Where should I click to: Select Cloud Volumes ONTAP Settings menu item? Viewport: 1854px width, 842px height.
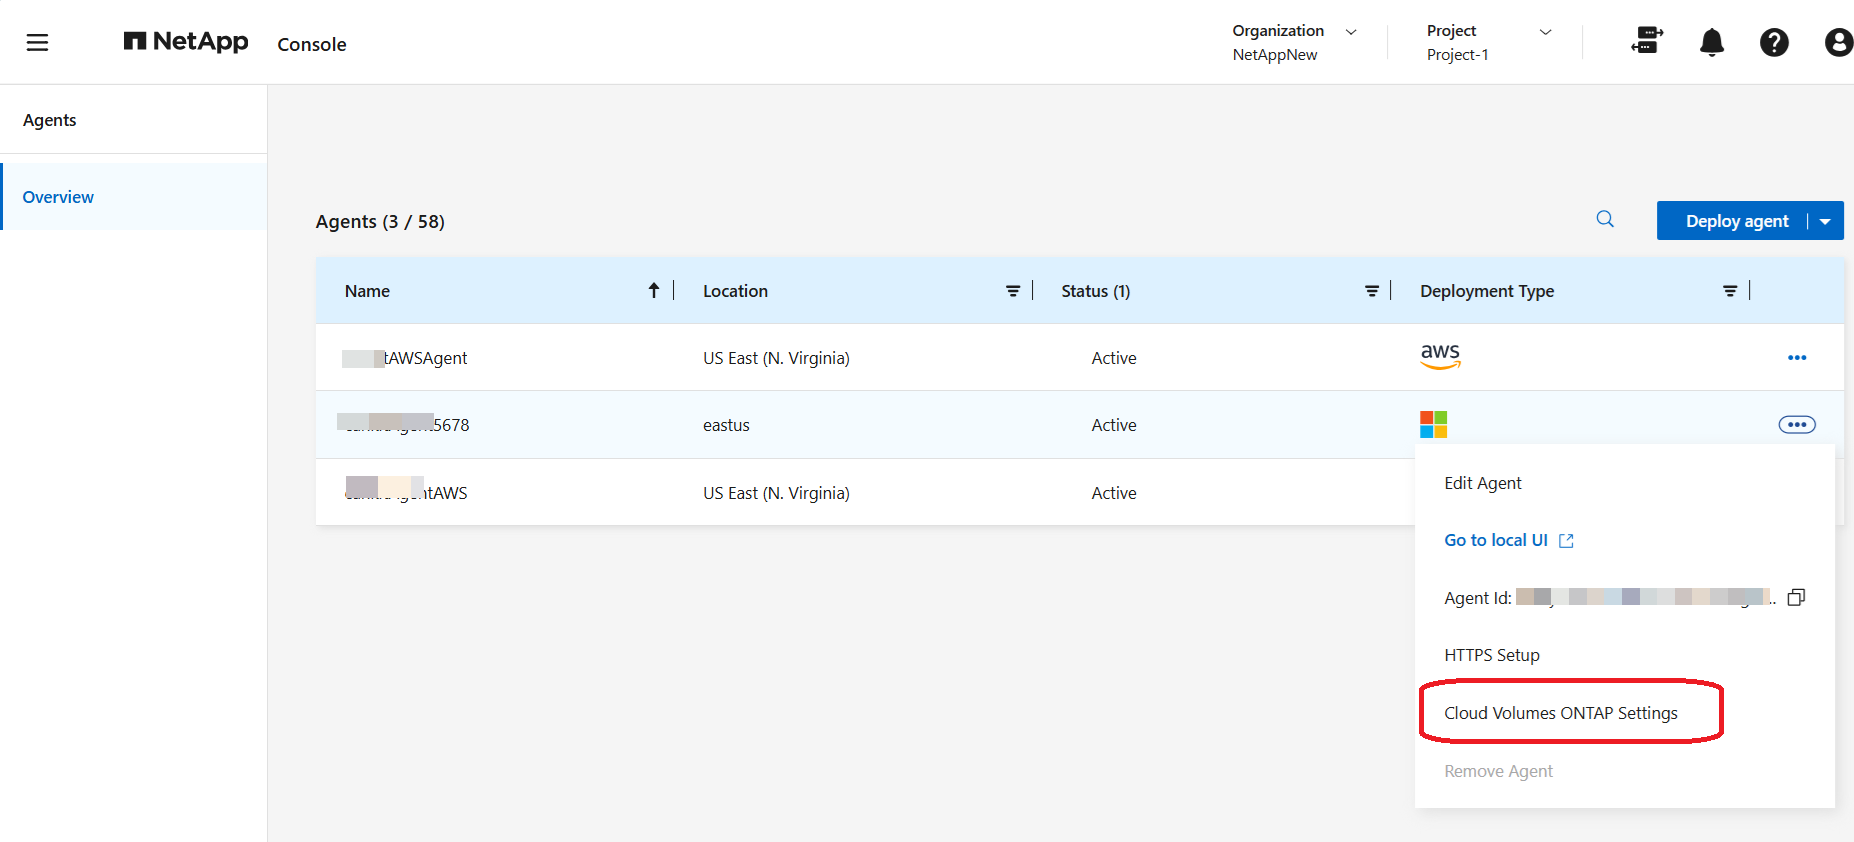pos(1560,713)
